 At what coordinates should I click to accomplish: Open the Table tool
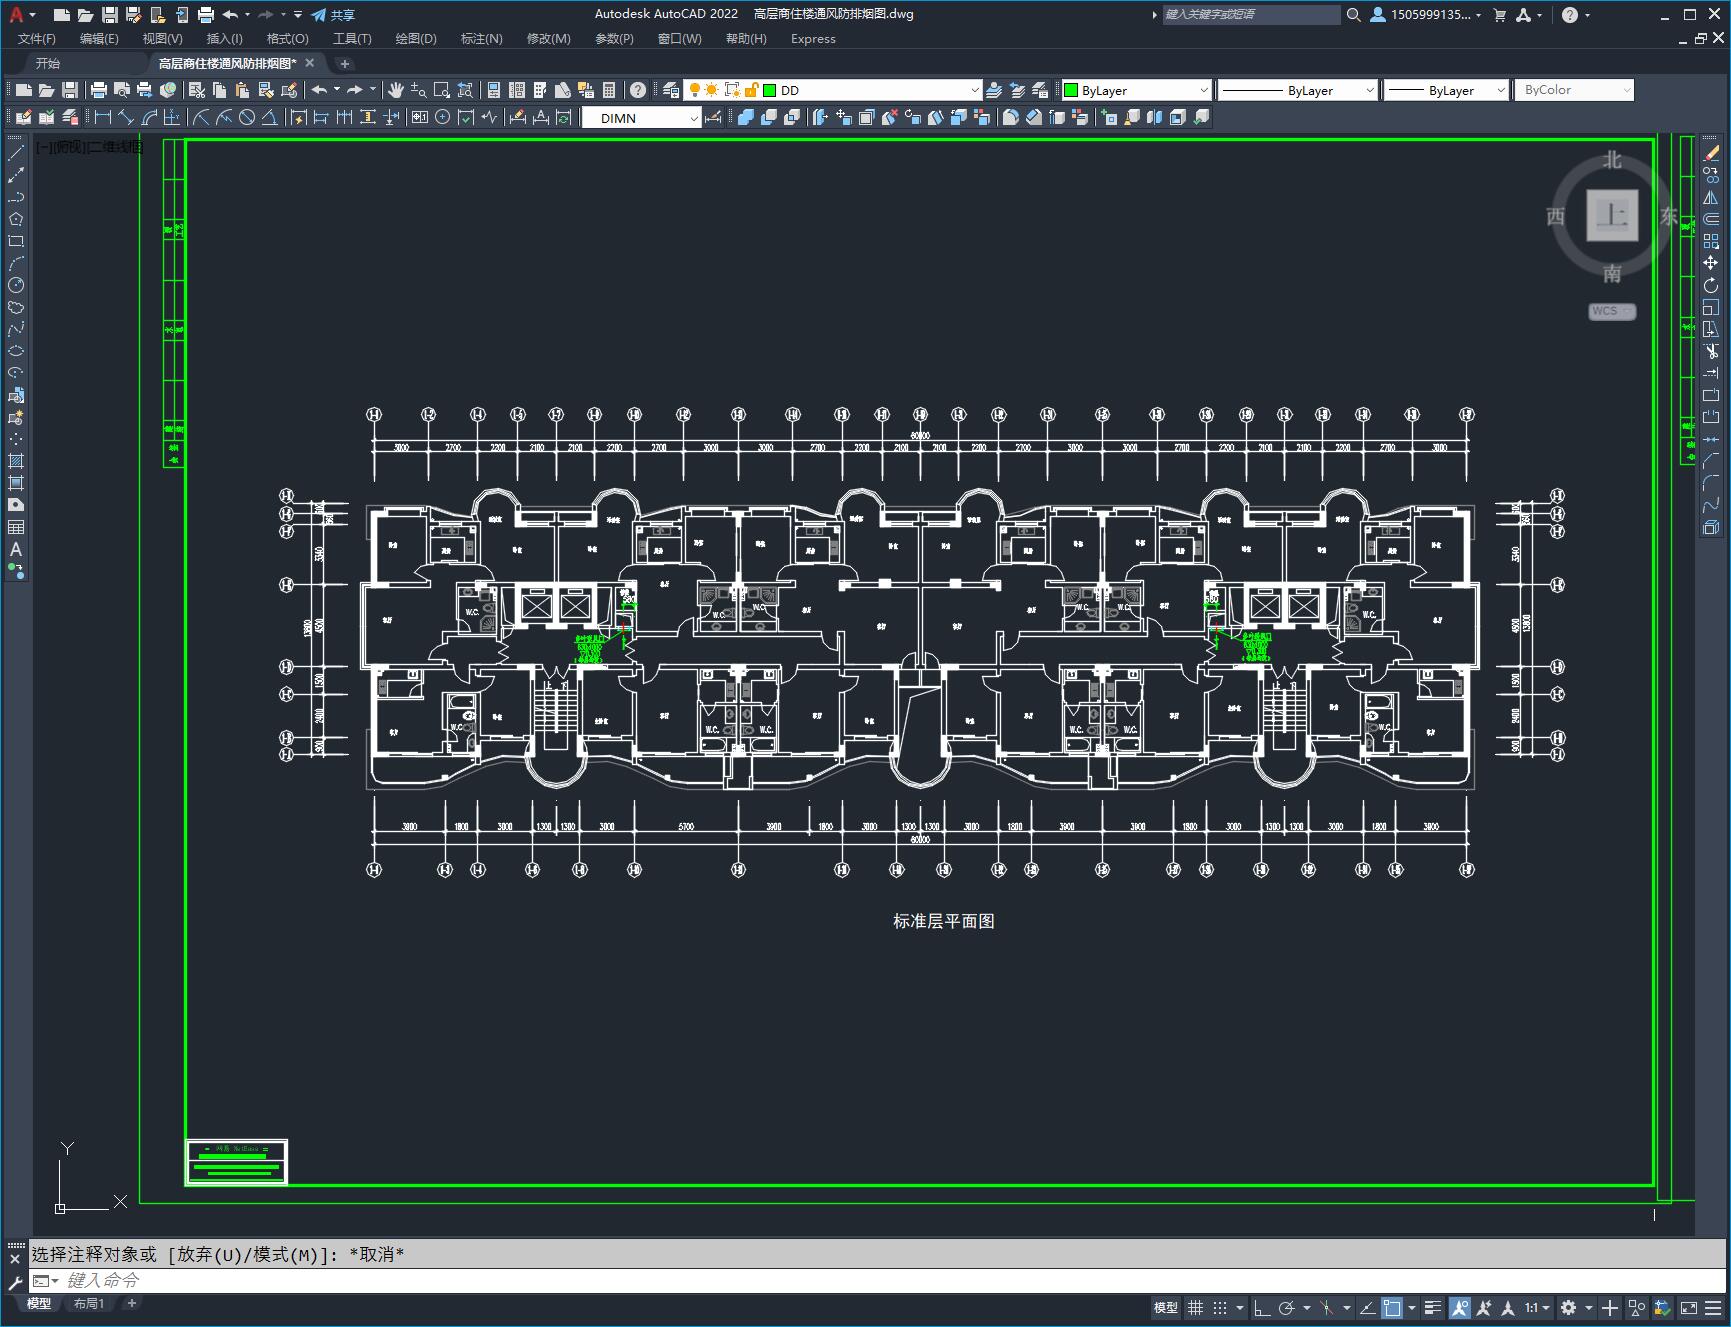coord(16,527)
